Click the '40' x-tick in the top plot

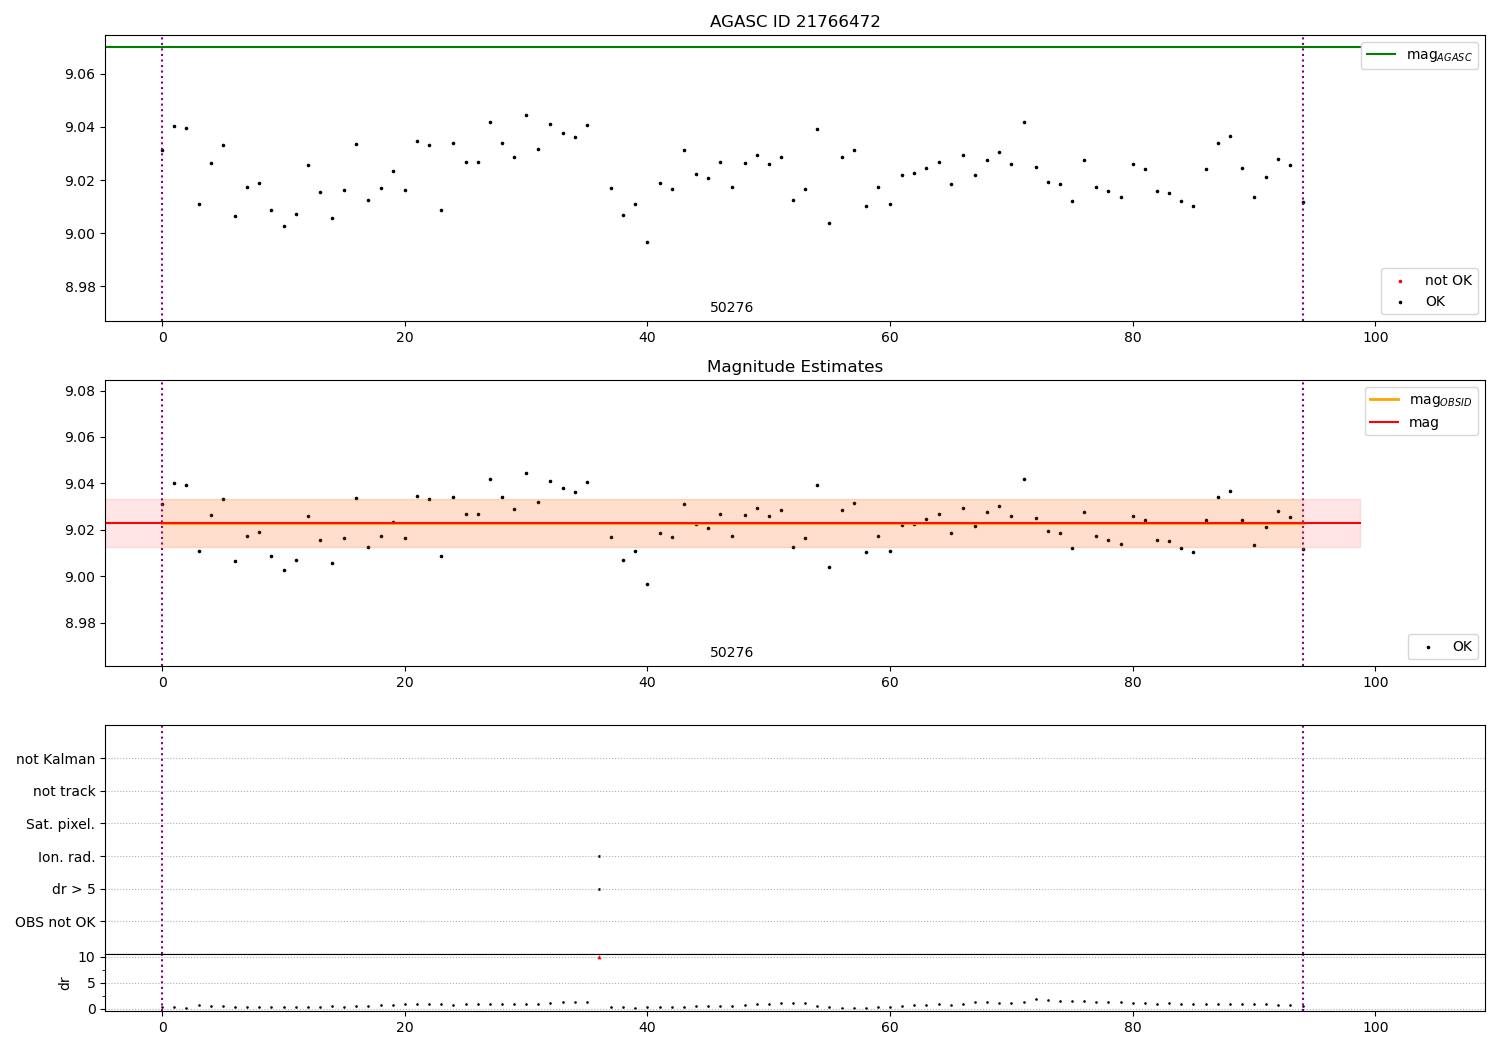pos(647,337)
